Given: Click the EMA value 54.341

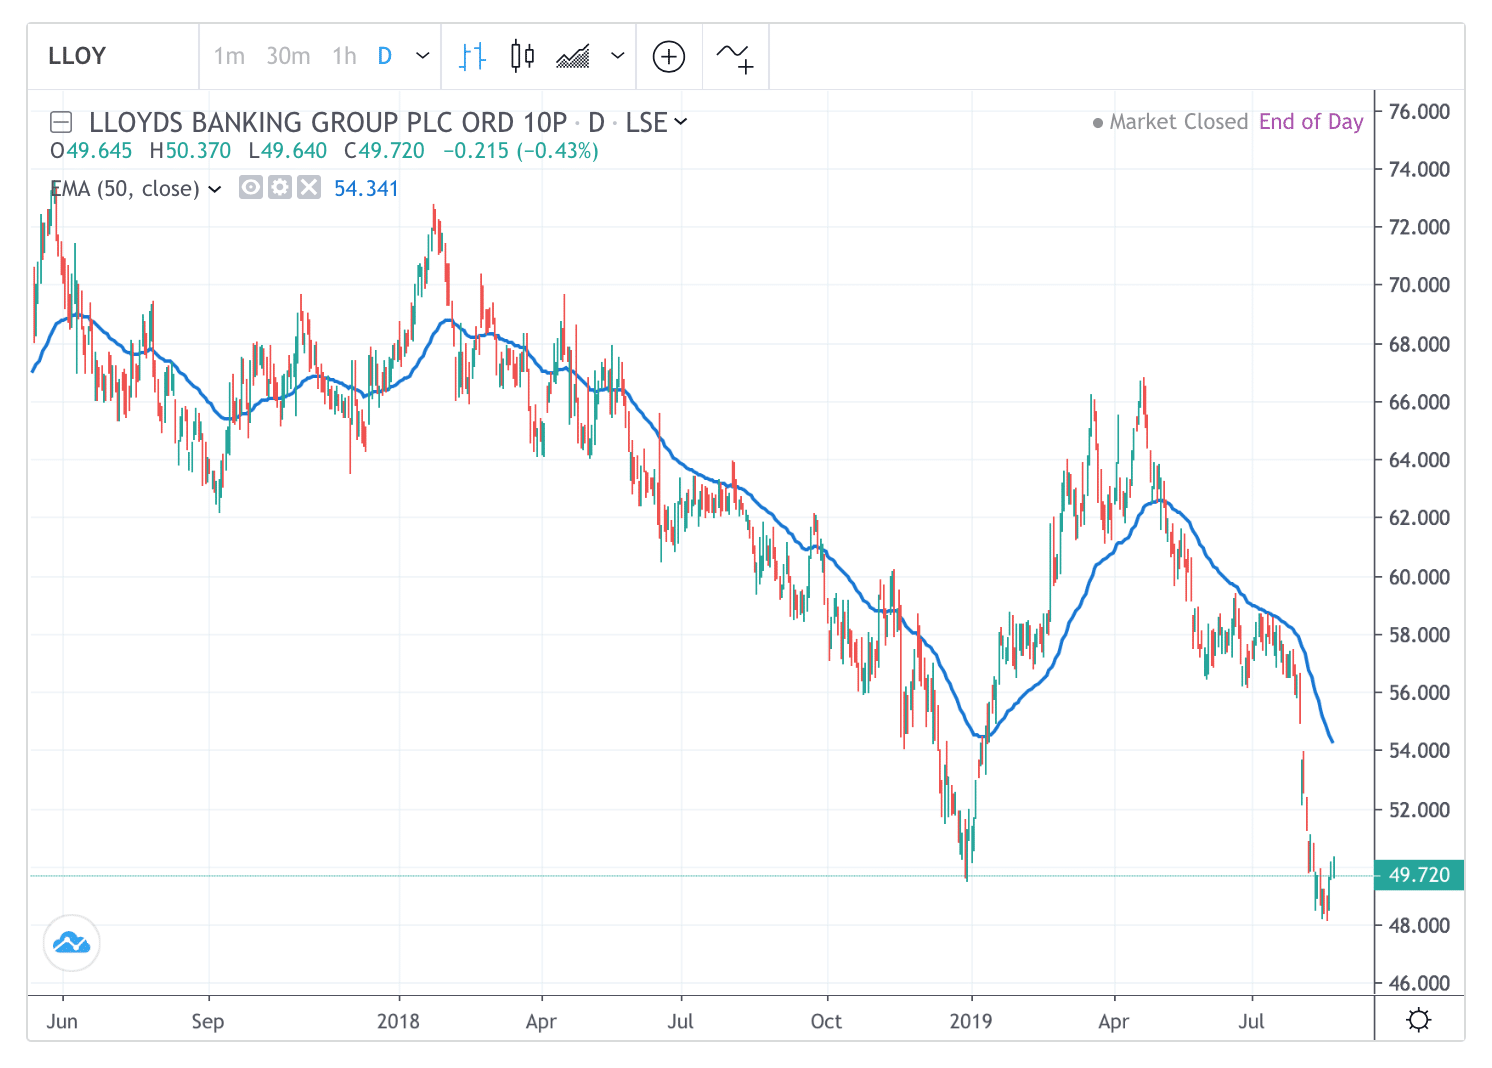Looking at the screenshot, I should click(x=366, y=188).
